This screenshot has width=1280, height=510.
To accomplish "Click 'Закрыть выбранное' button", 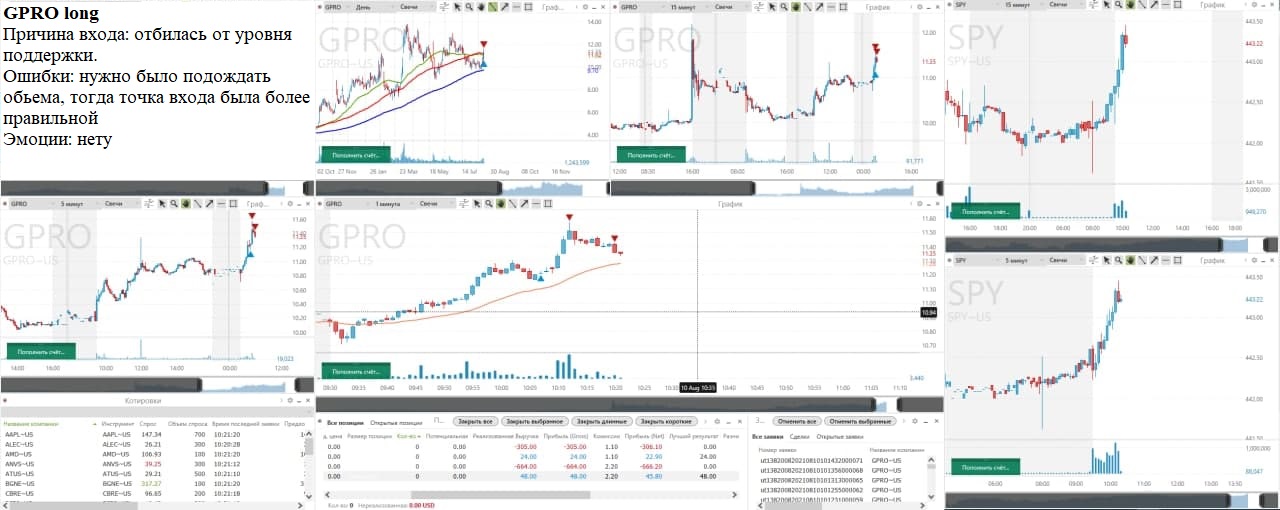I will (536, 421).
